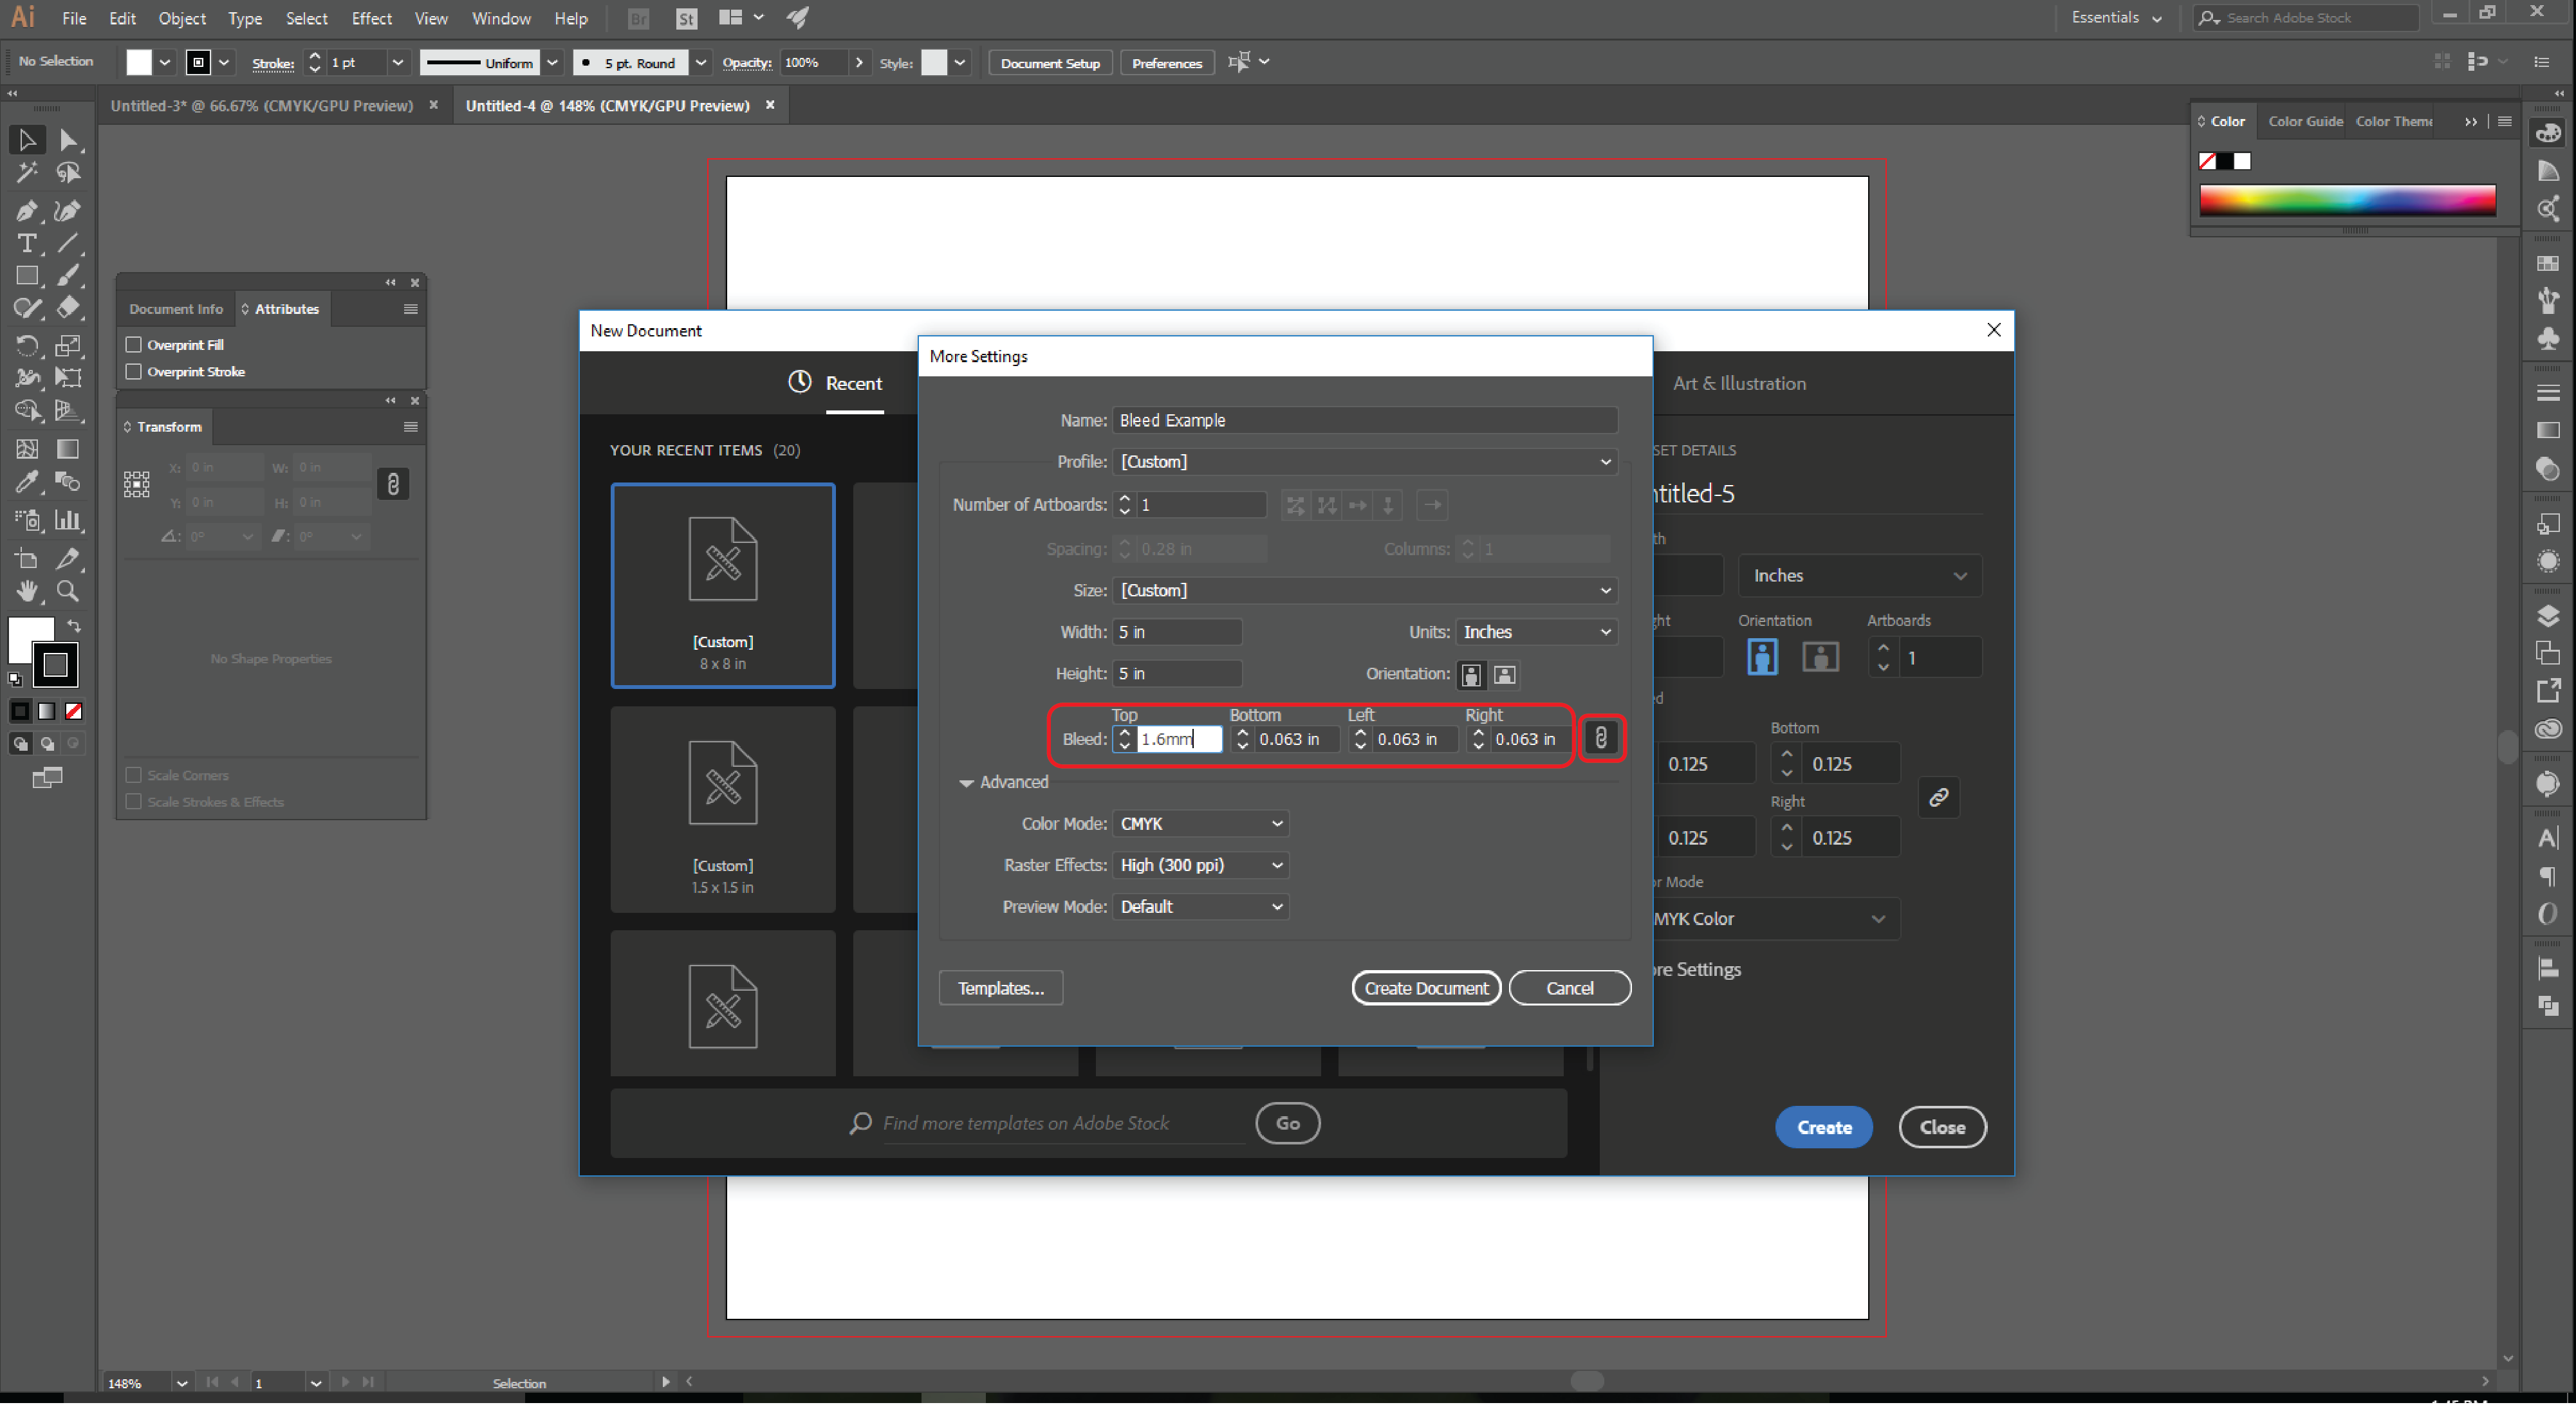Viewport: 2576px width, 1405px height.
Task: Select landscape orientation in preset details
Action: tap(1820, 657)
